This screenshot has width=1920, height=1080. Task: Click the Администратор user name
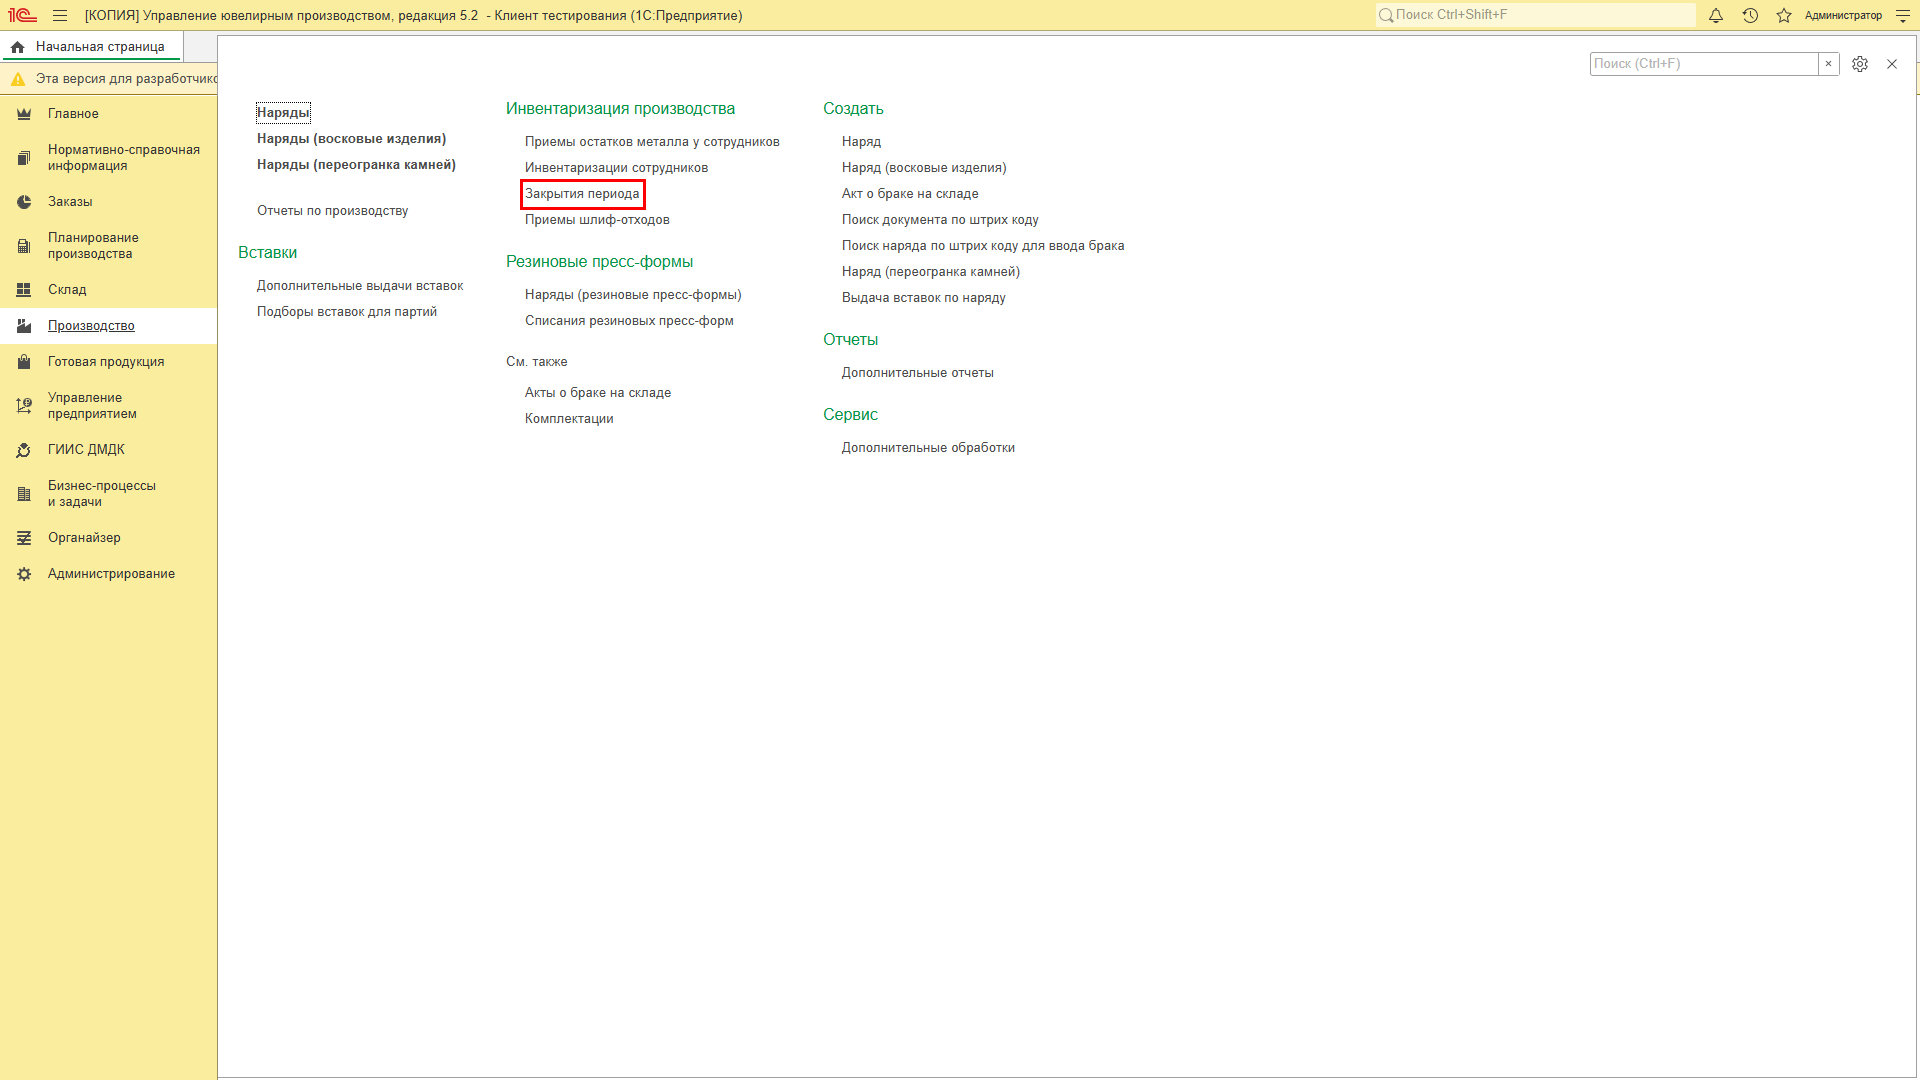[1843, 16]
